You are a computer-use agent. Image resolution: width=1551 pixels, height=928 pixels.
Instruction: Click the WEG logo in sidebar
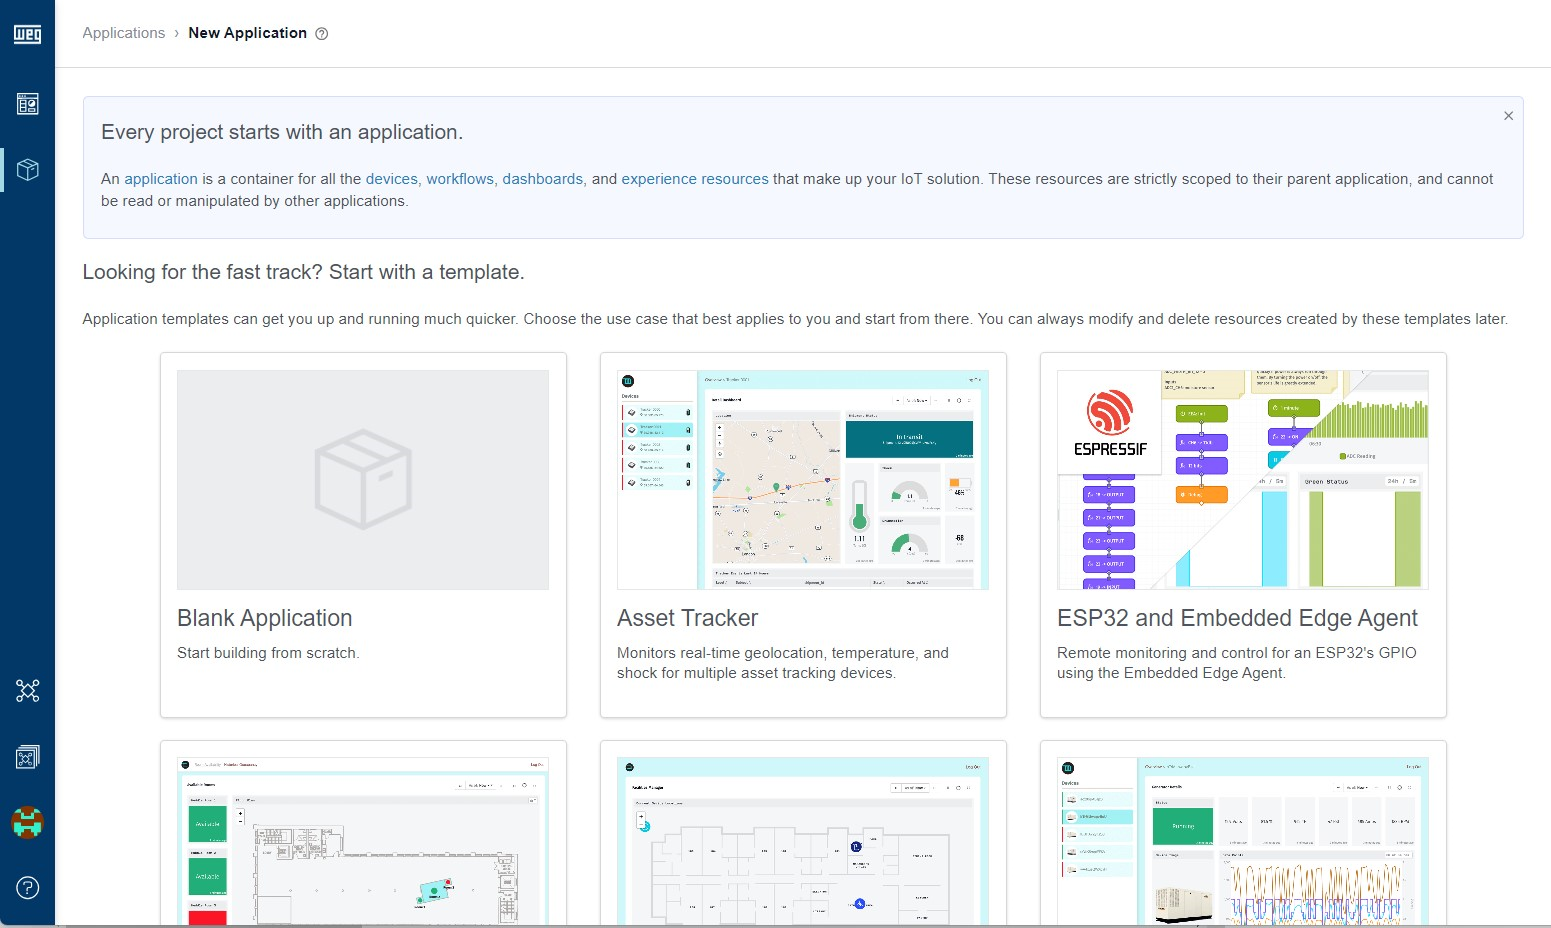pos(27,34)
